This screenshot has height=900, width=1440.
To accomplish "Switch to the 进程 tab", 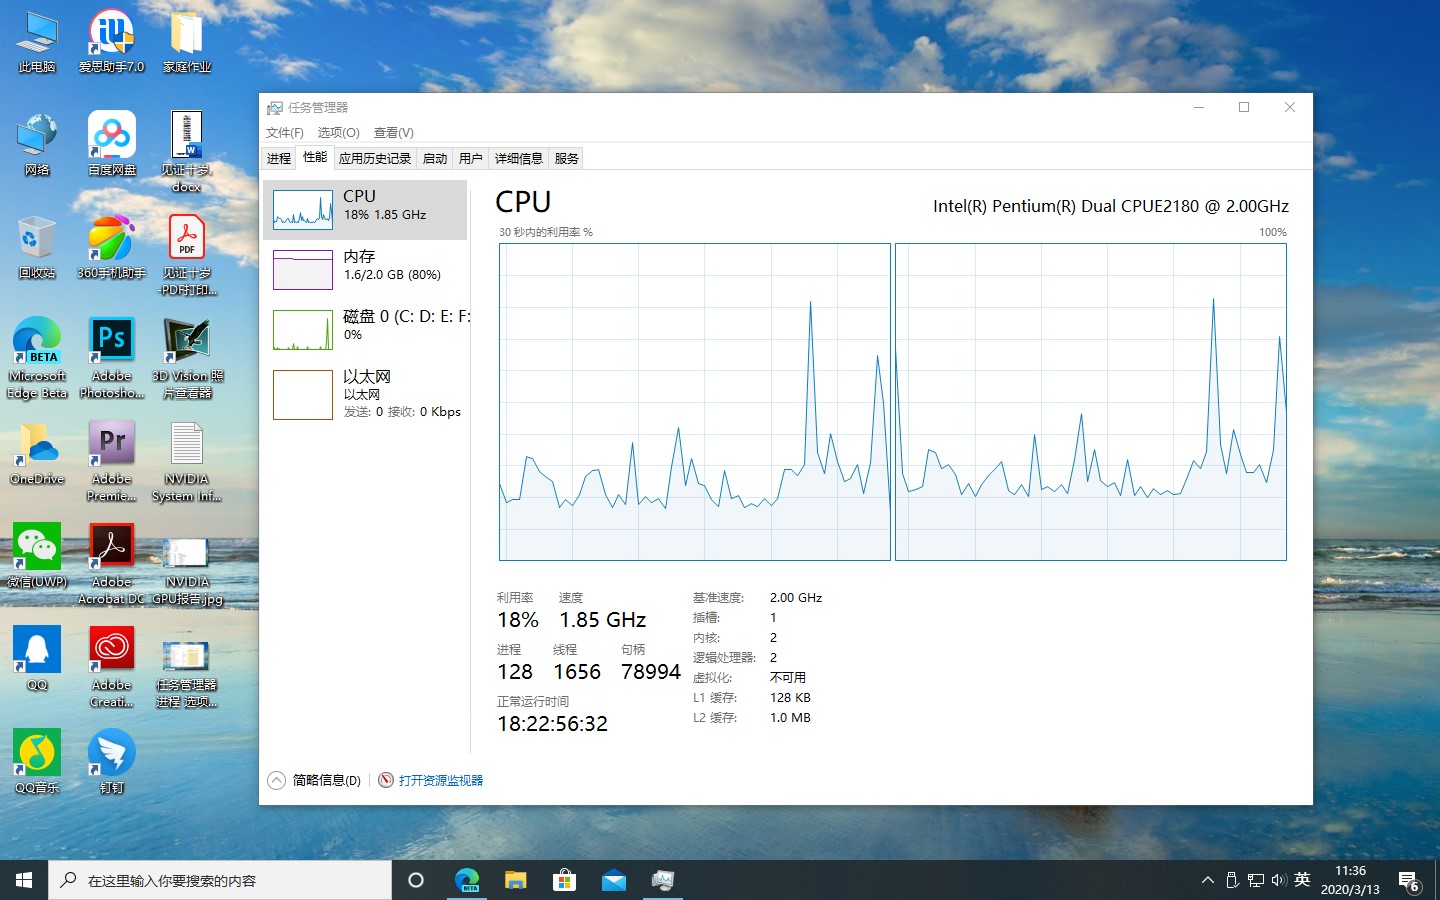I will (279, 158).
